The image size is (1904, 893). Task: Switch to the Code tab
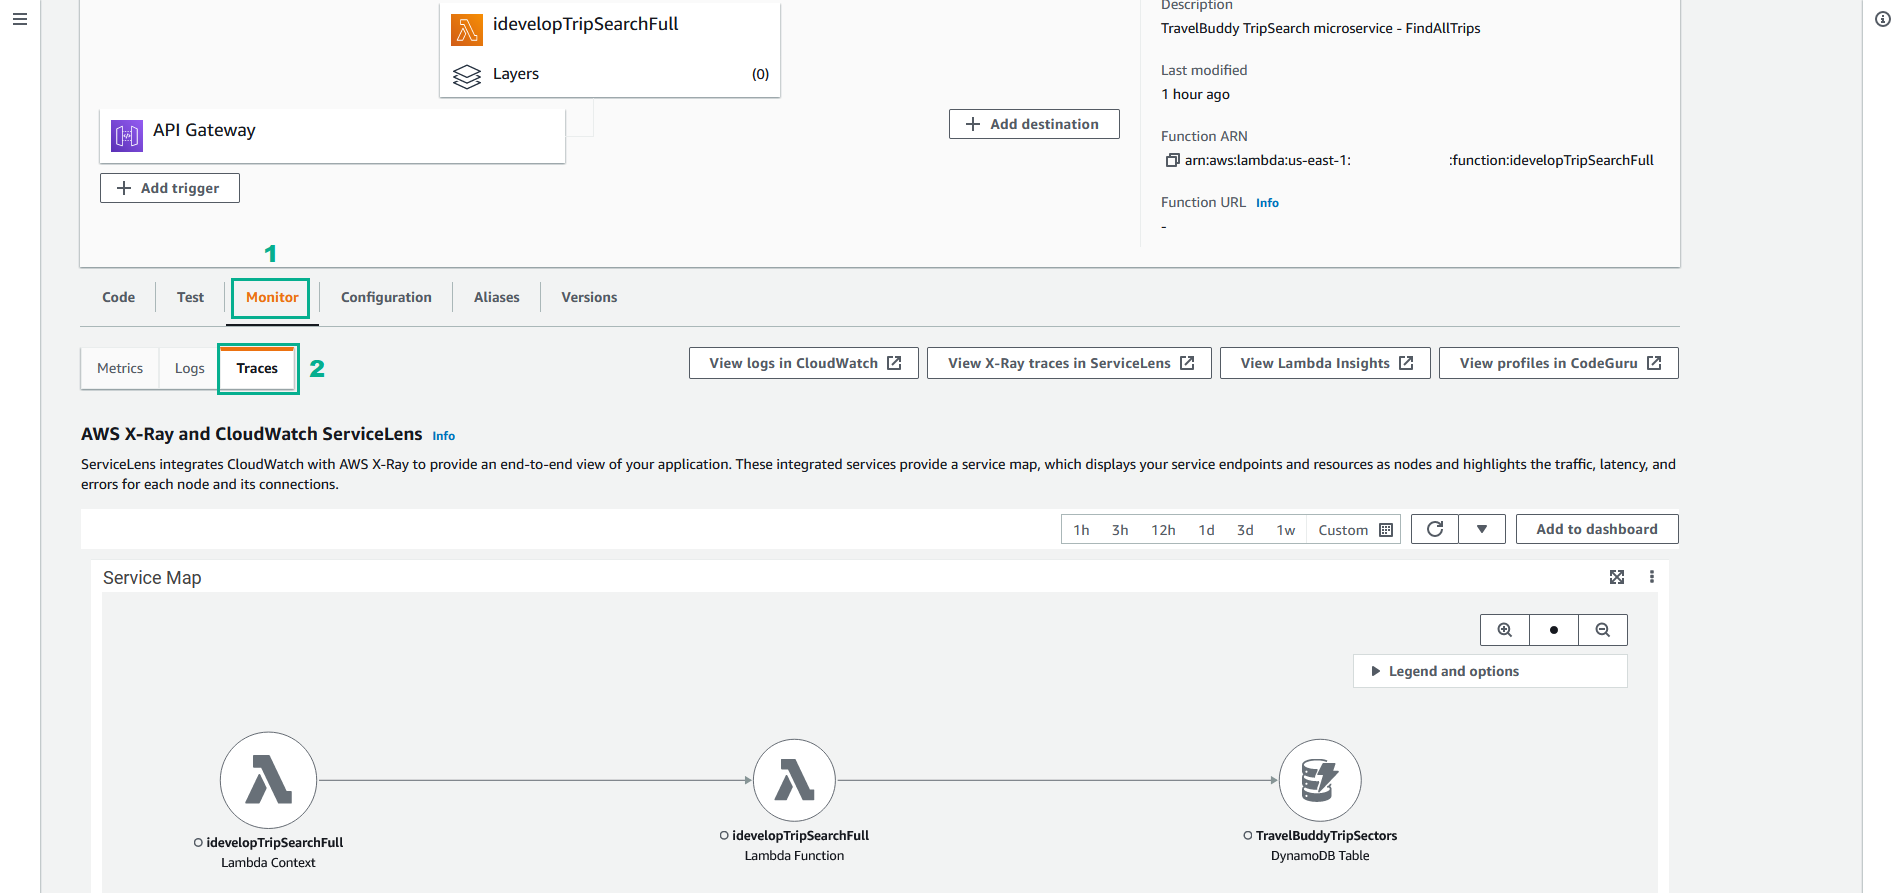coord(118,297)
